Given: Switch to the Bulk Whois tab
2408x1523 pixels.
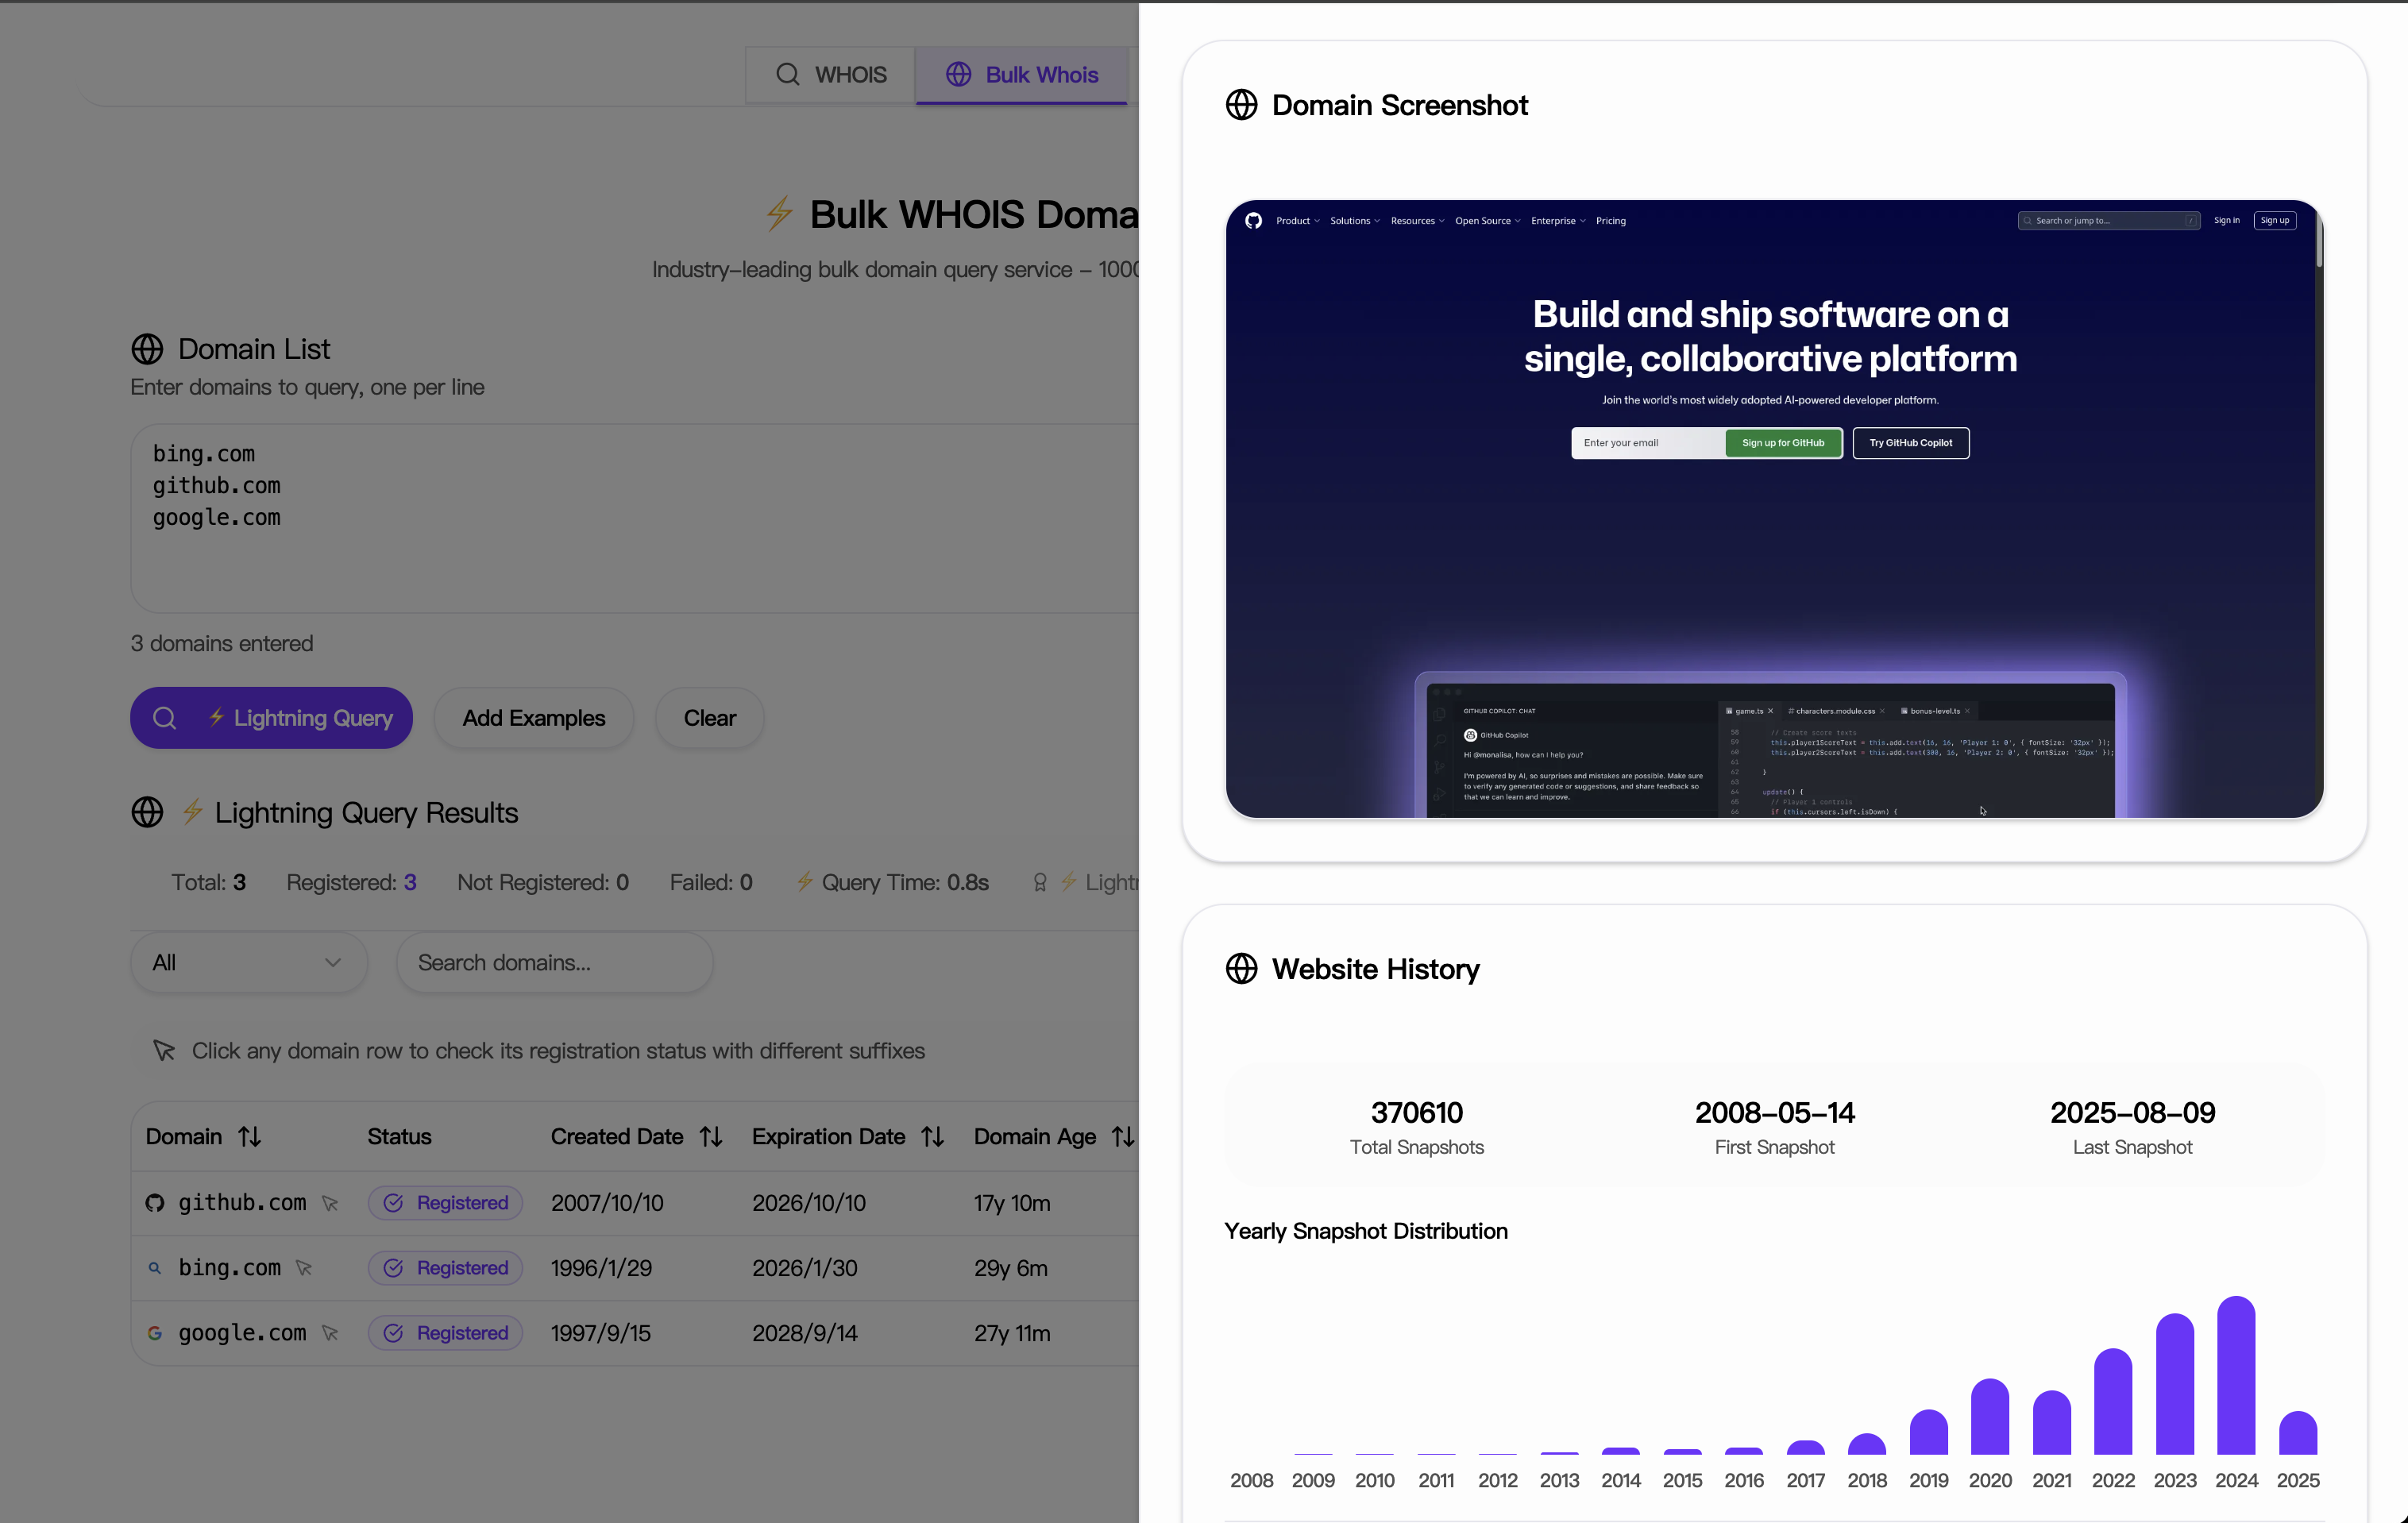Looking at the screenshot, I should click(x=1021, y=75).
